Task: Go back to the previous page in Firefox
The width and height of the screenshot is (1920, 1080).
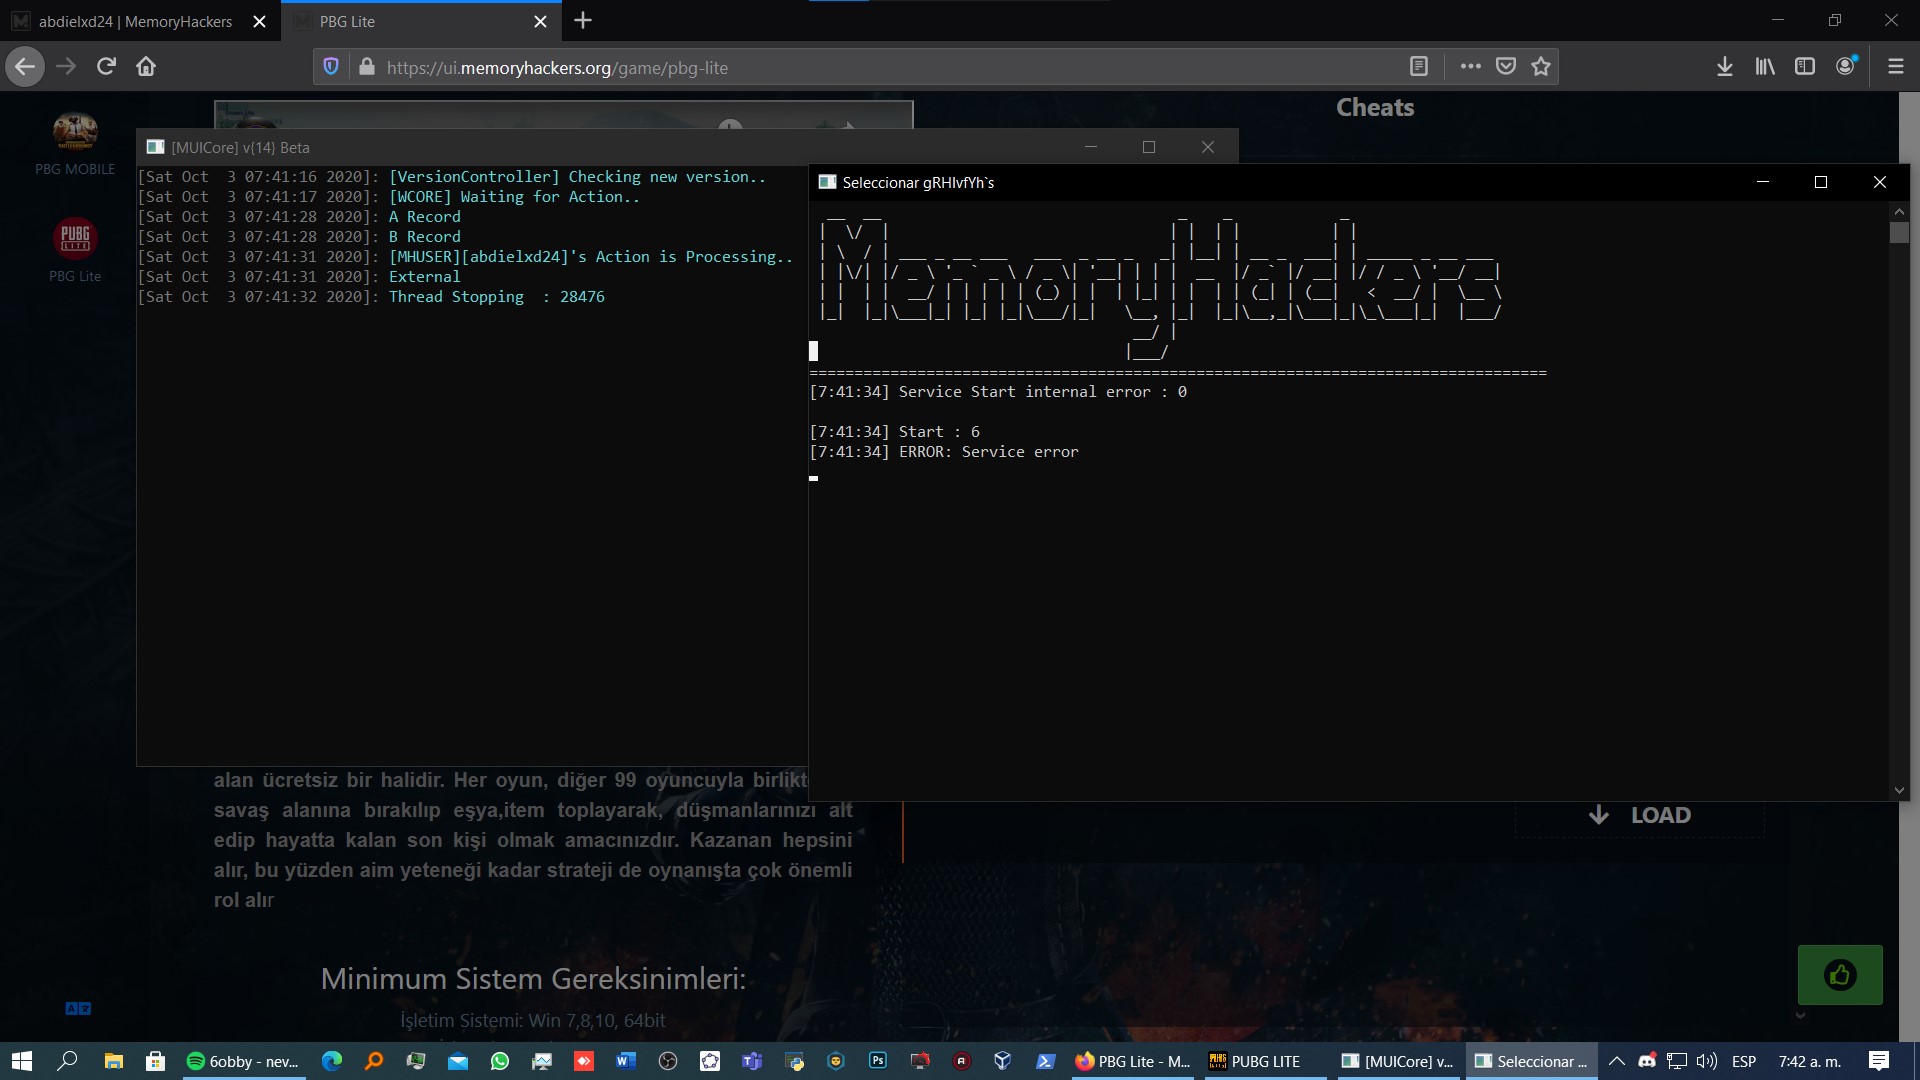Action: [25, 67]
